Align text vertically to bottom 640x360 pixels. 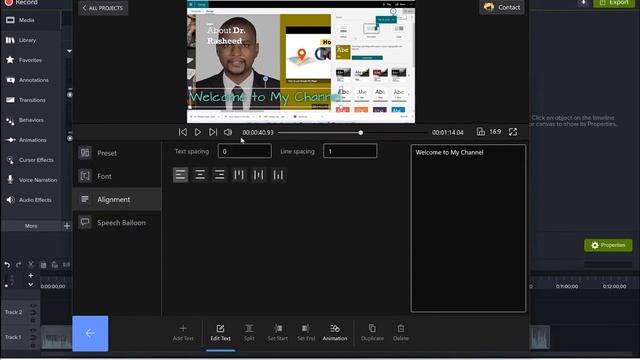pyautogui.click(x=278, y=175)
